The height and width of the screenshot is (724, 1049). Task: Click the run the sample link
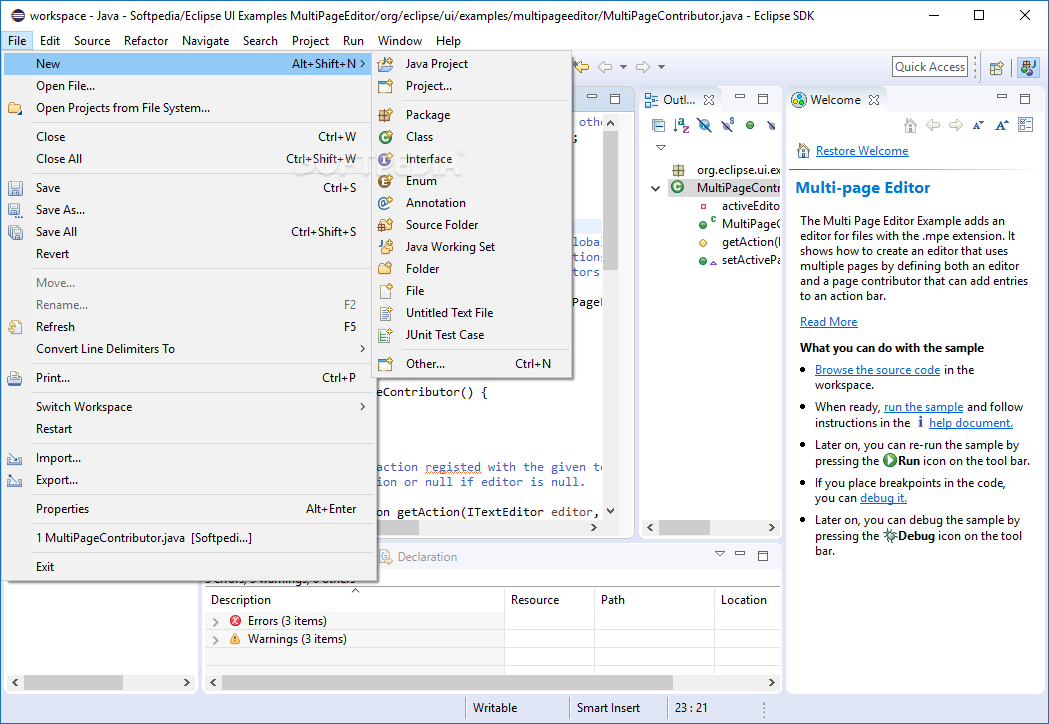pyautogui.click(x=923, y=407)
